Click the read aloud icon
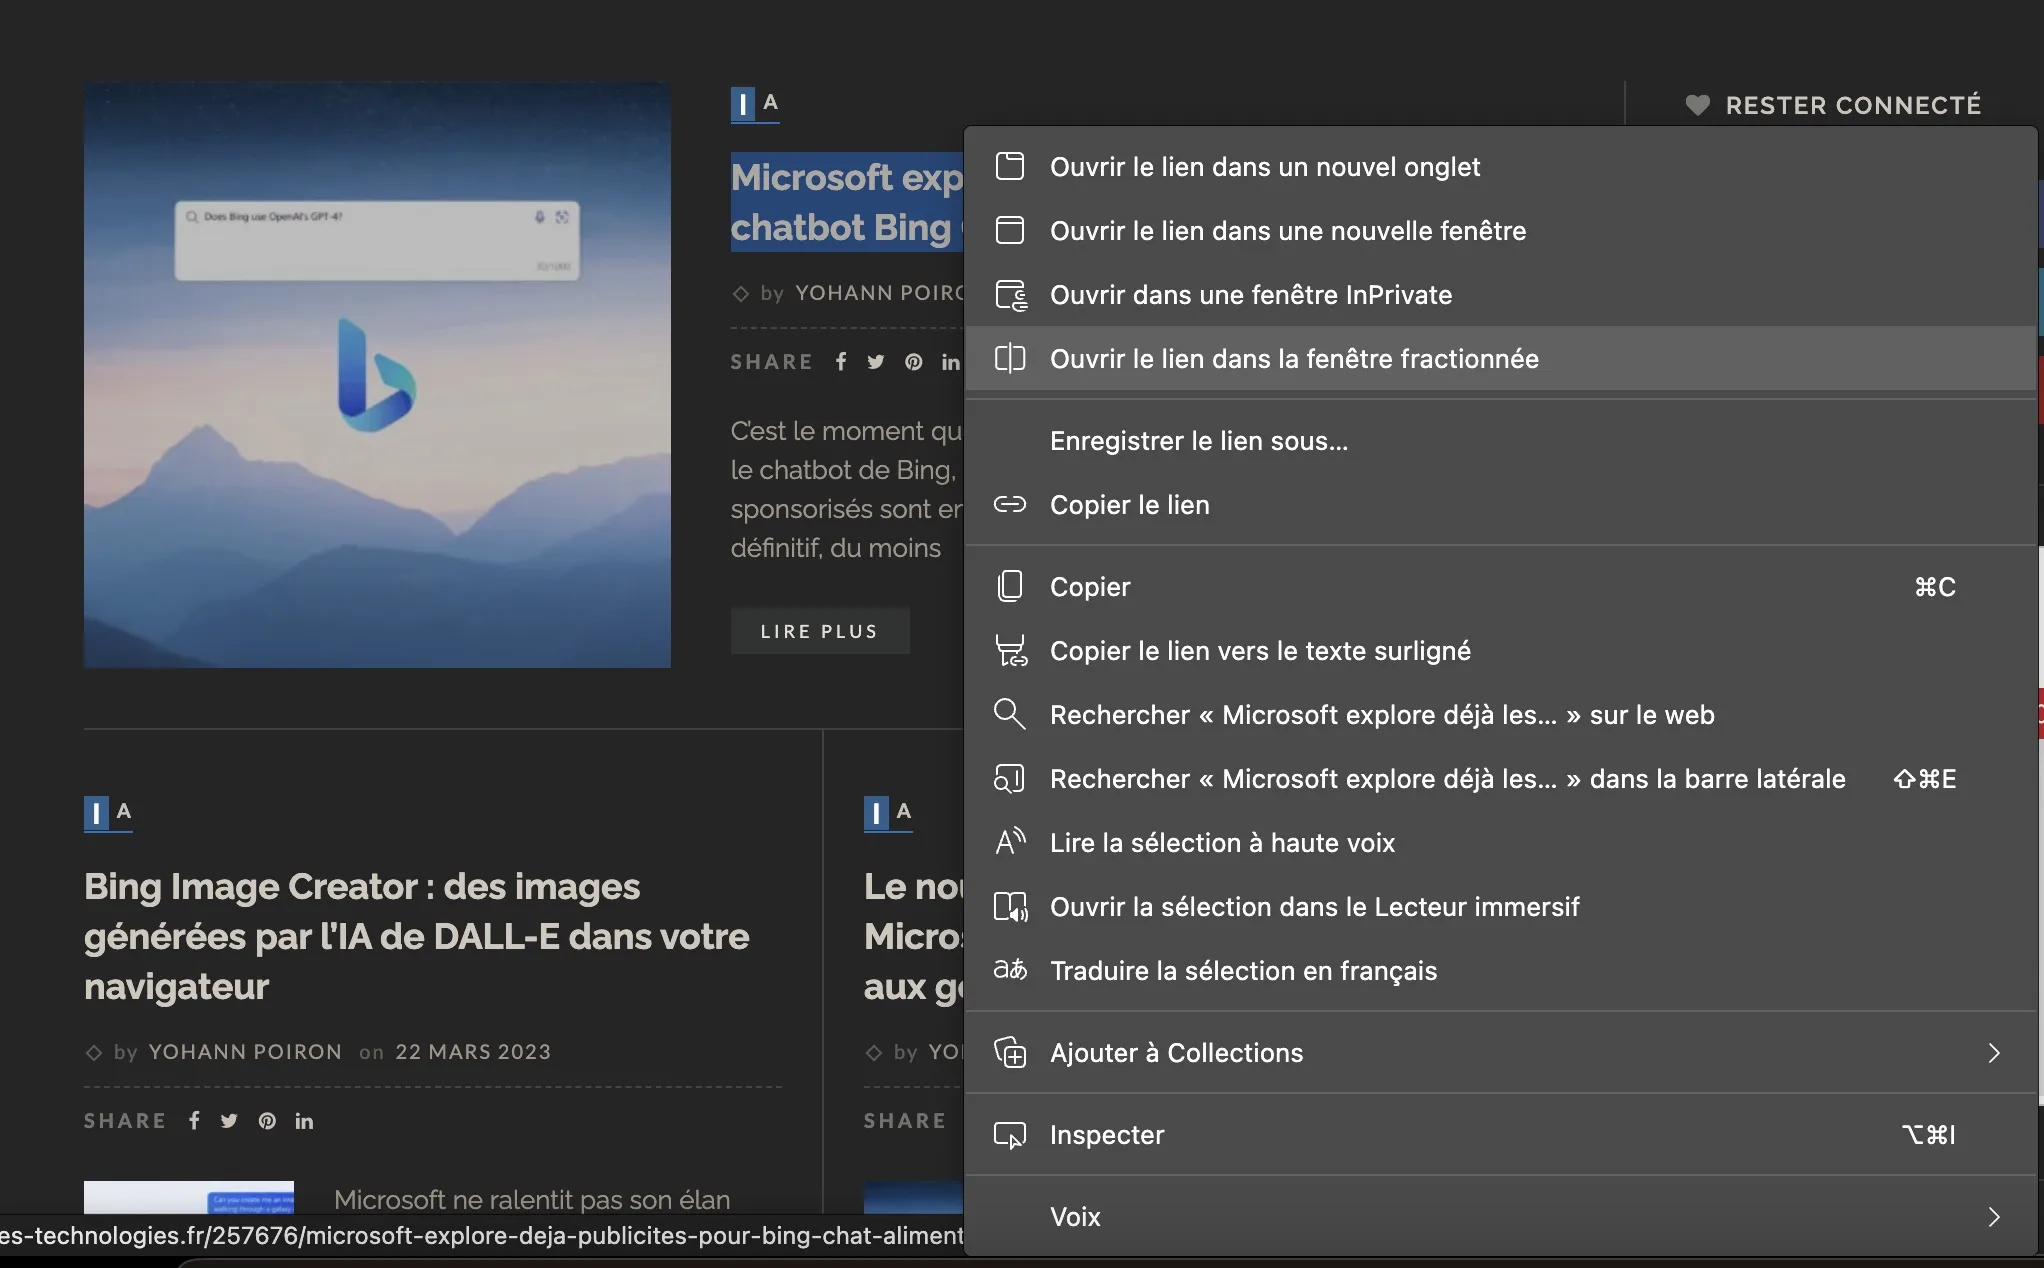Image resolution: width=2044 pixels, height=1268 pixels. tap(1010, 842)
